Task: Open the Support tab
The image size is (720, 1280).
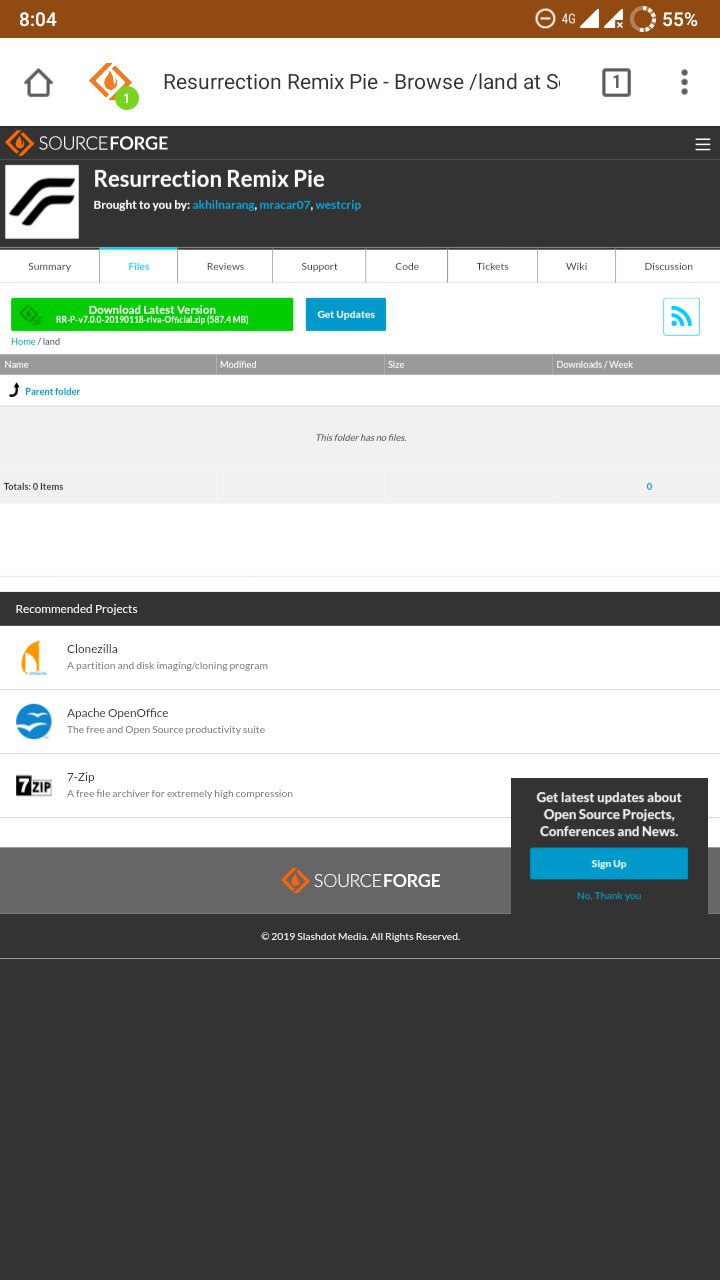Action: pyautogui.click(x=319, y=266)
